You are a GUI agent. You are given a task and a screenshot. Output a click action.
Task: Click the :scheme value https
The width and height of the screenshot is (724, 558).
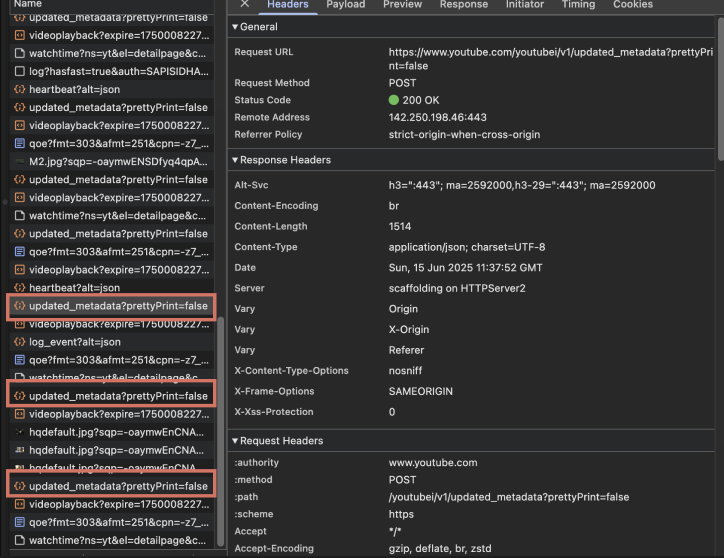tap(401, 514)
